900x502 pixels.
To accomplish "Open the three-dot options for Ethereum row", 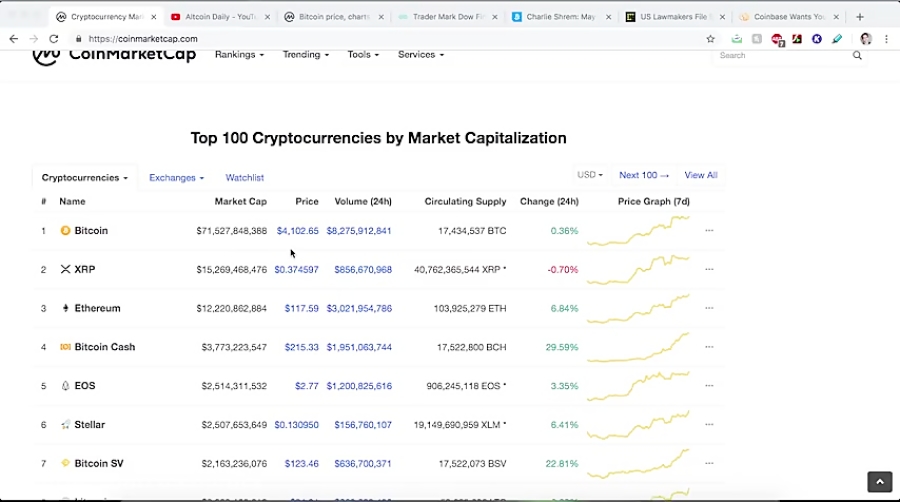I will pos(709,308).
